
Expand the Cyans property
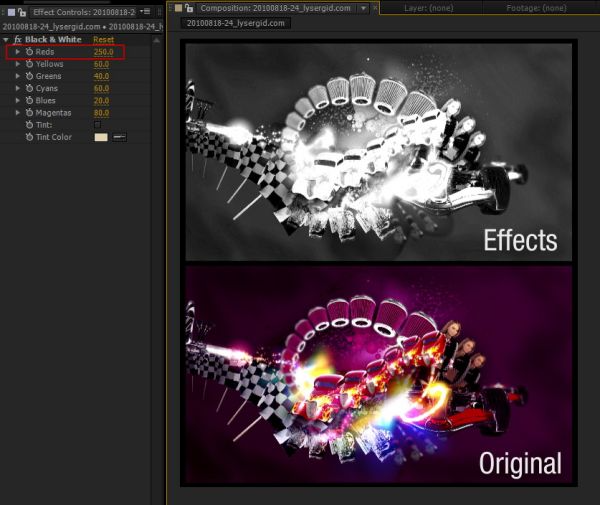[x=18, y=88]
